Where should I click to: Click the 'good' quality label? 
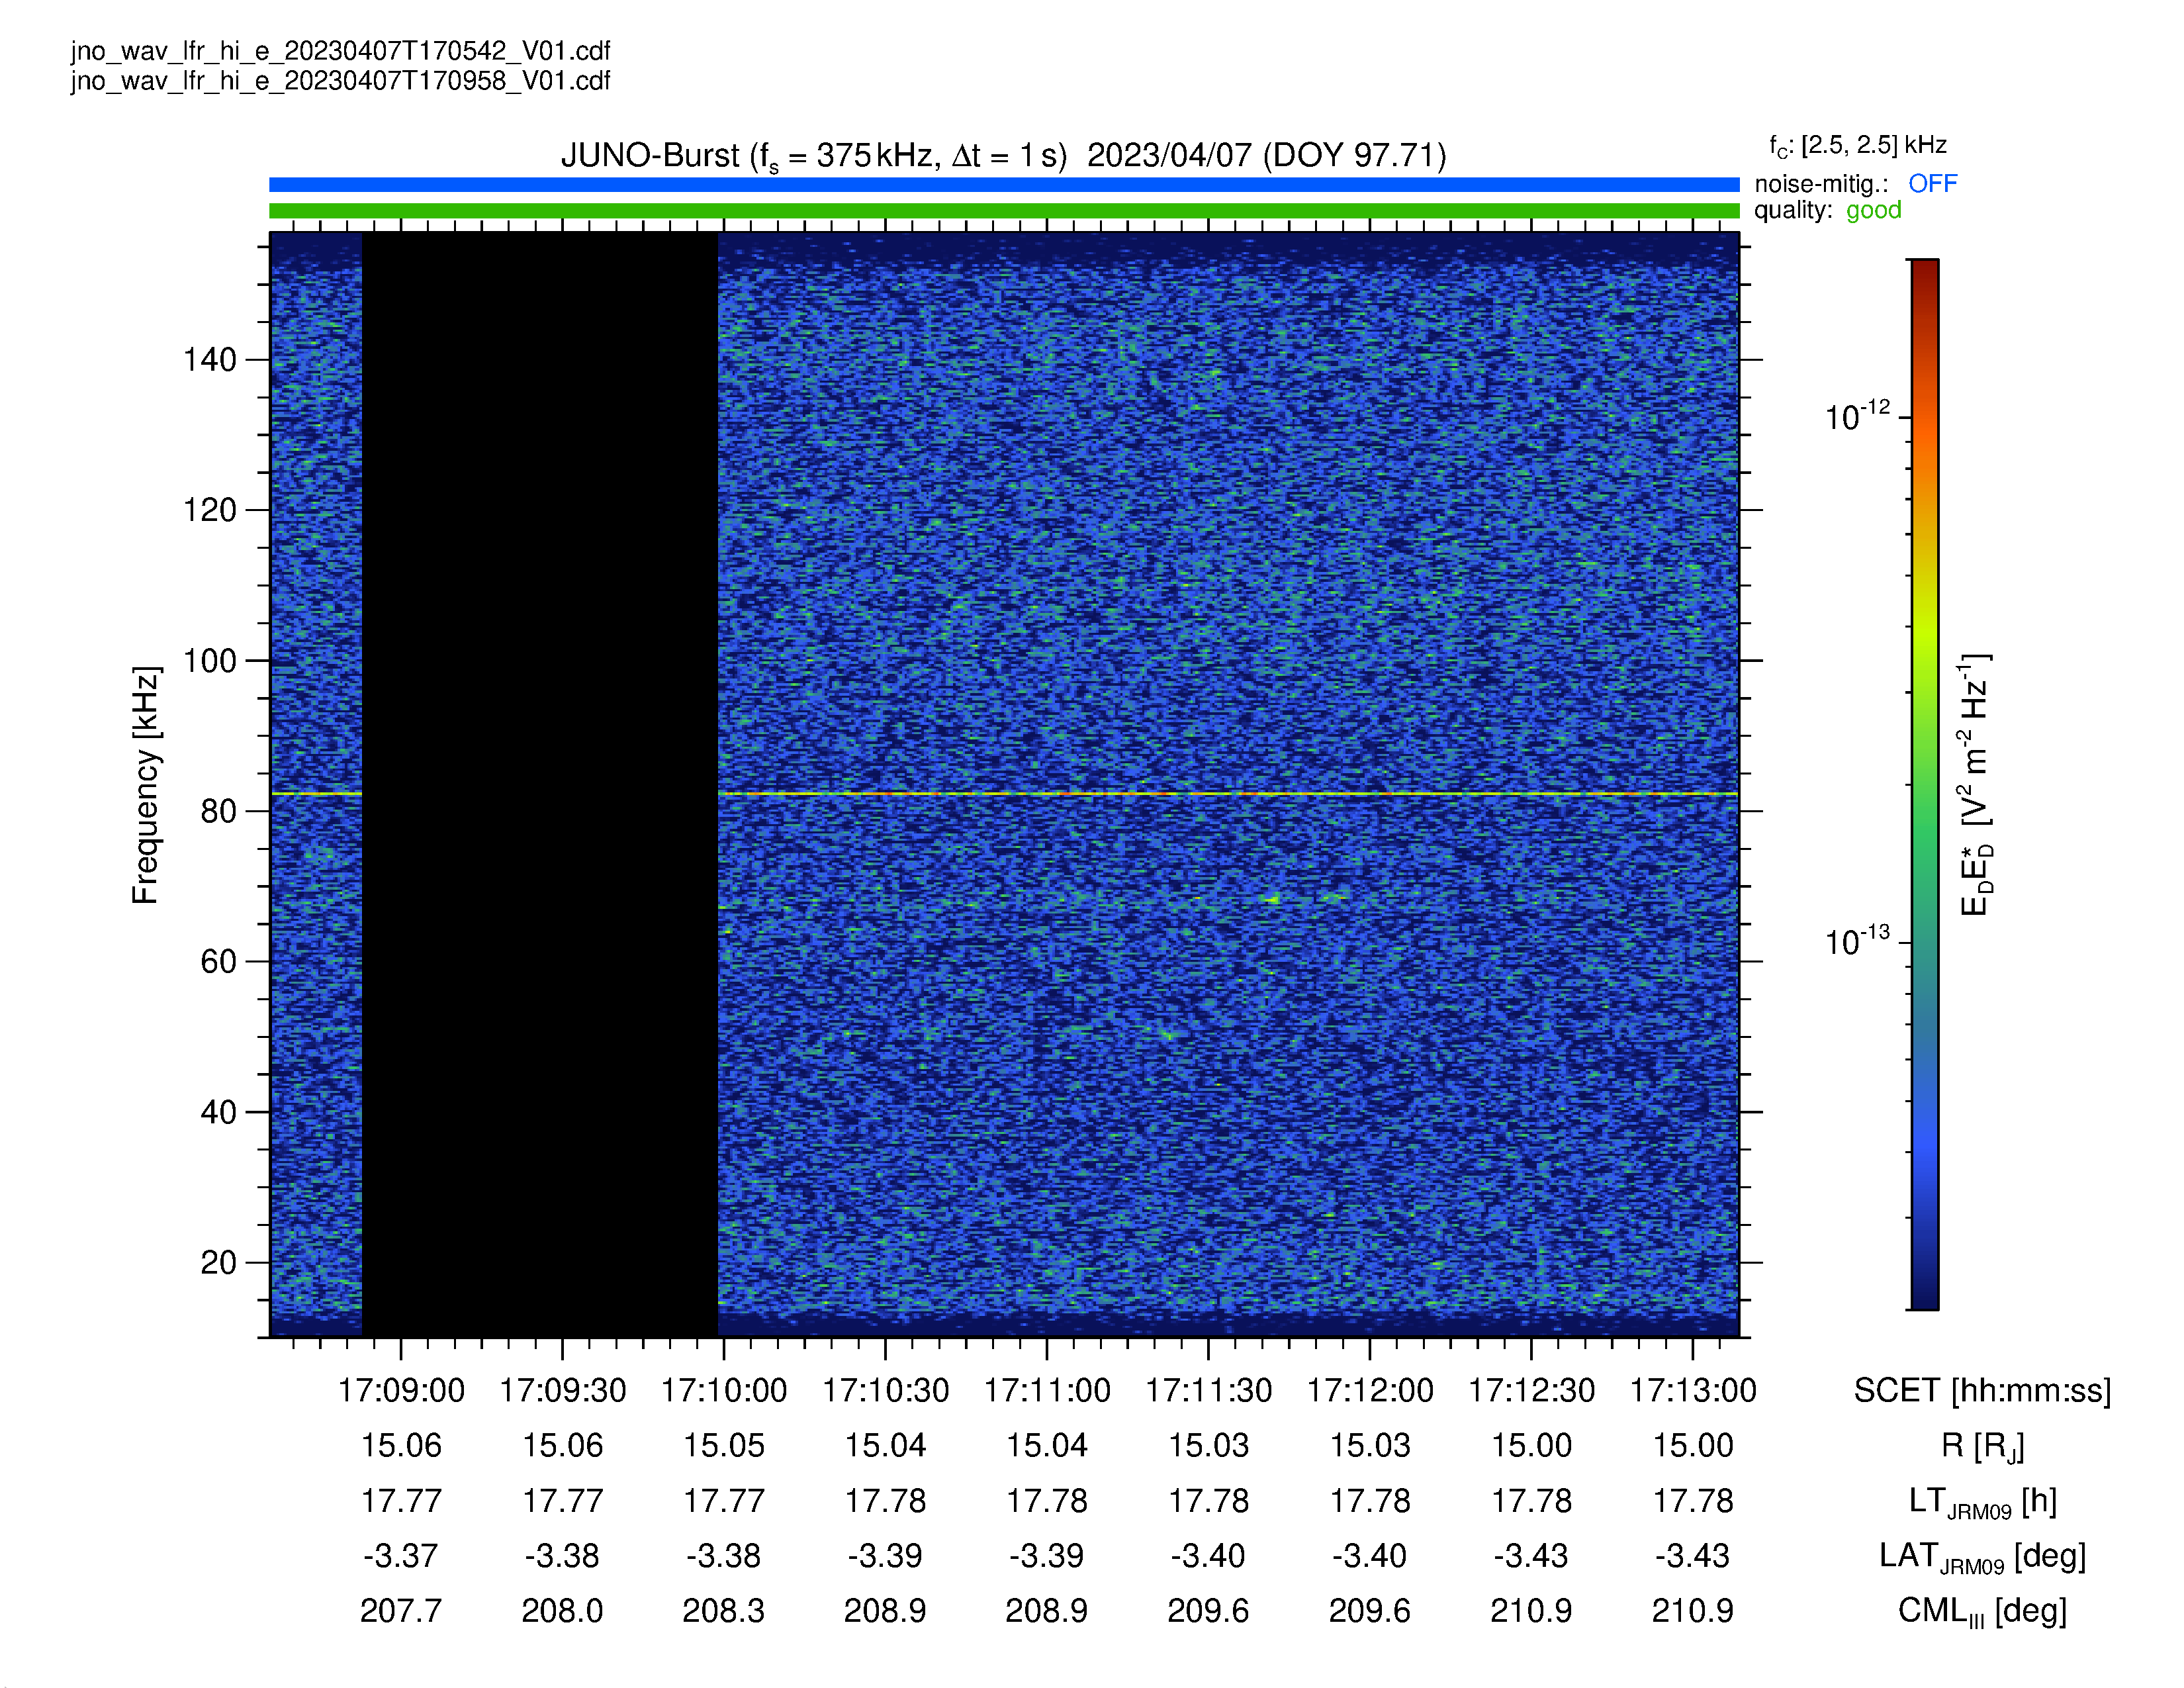coord(1873,211)
